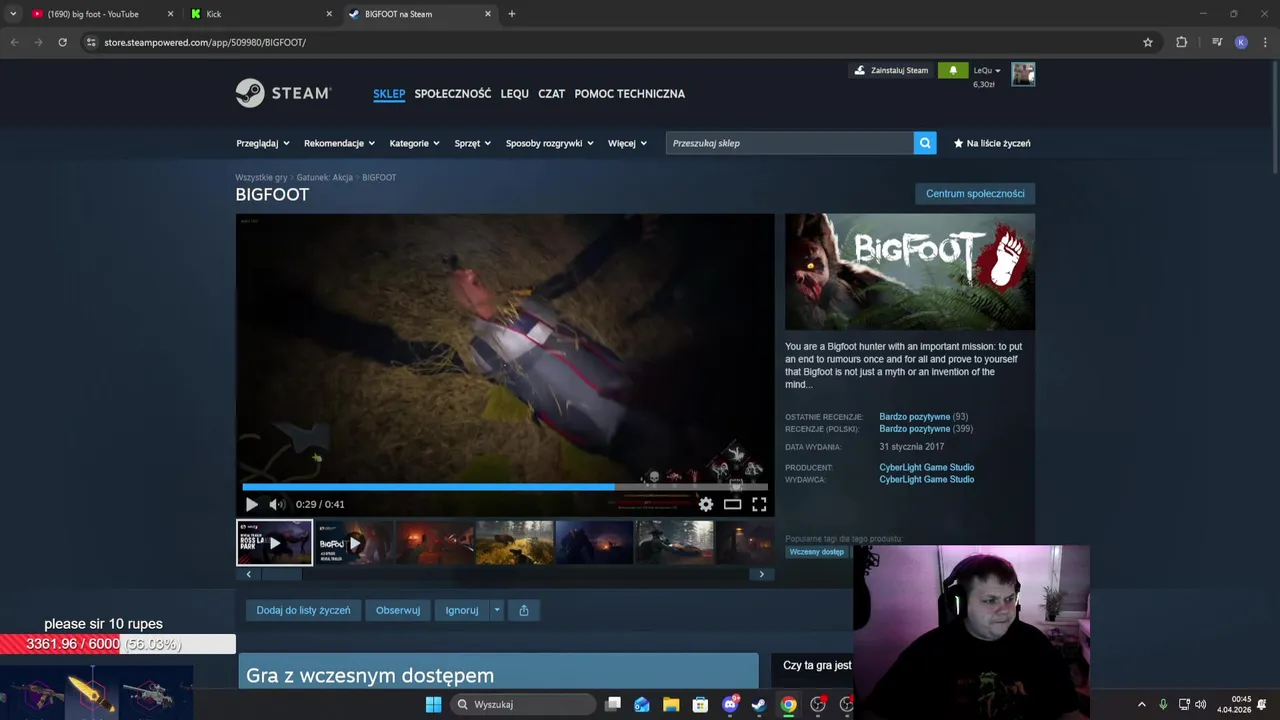The width and height of the screenshot is (1280, 720).
Task: Click the Wszystkie gry breadcrumb
Action: point(261,177)
